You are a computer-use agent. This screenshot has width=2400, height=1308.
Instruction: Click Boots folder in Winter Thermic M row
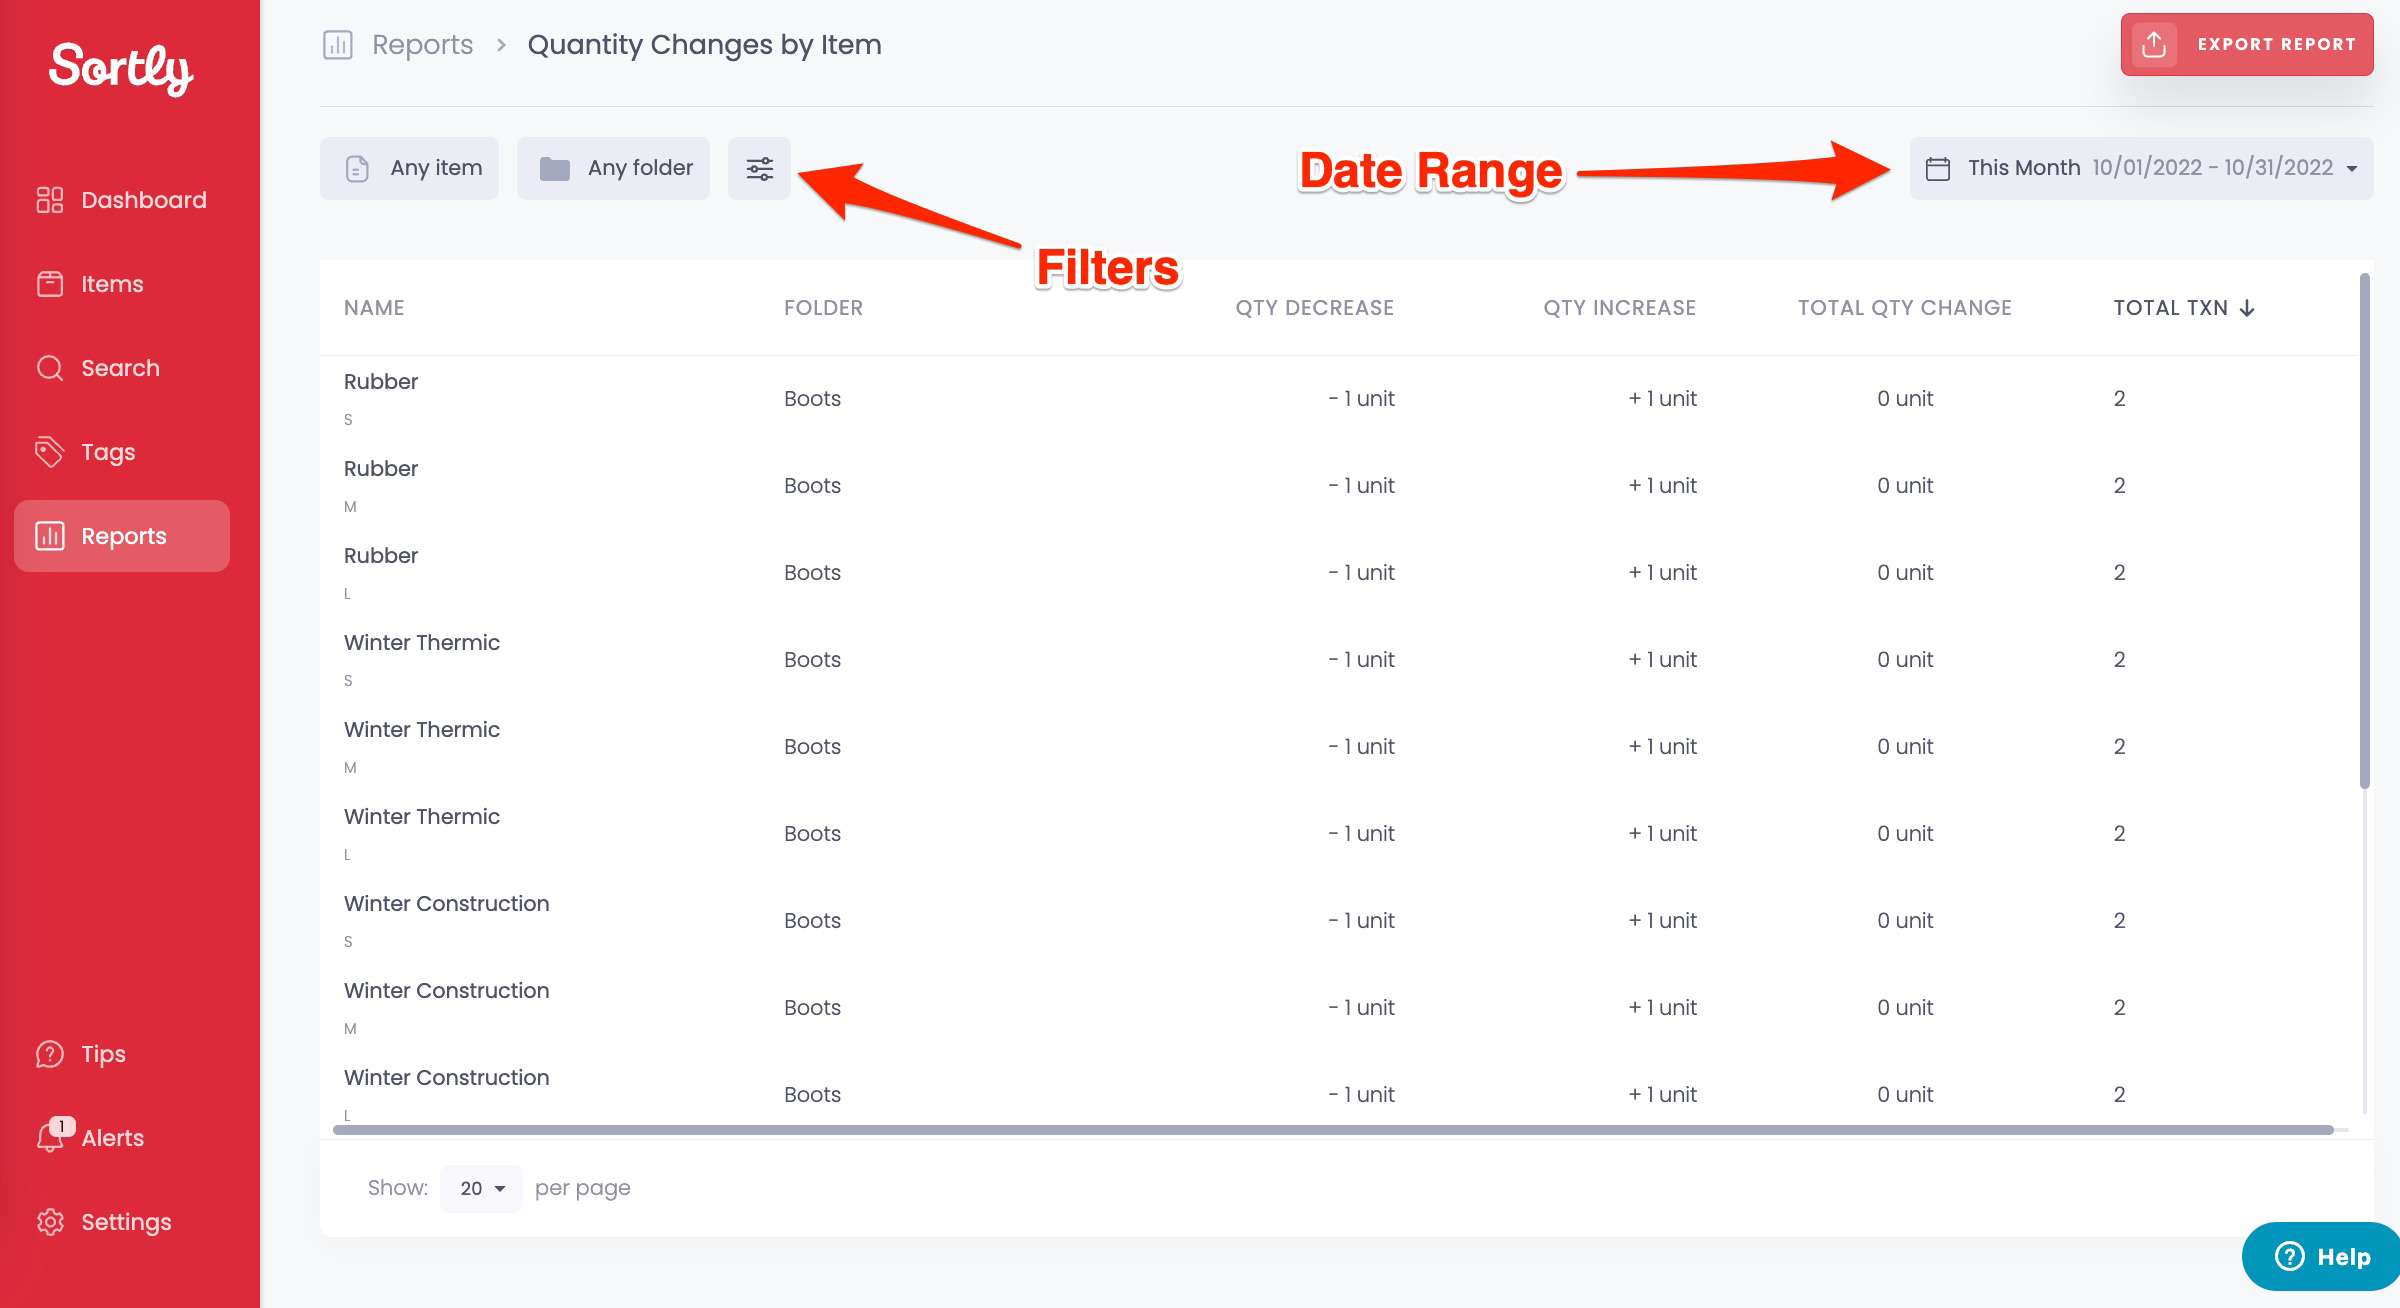(x=812, y=747)
